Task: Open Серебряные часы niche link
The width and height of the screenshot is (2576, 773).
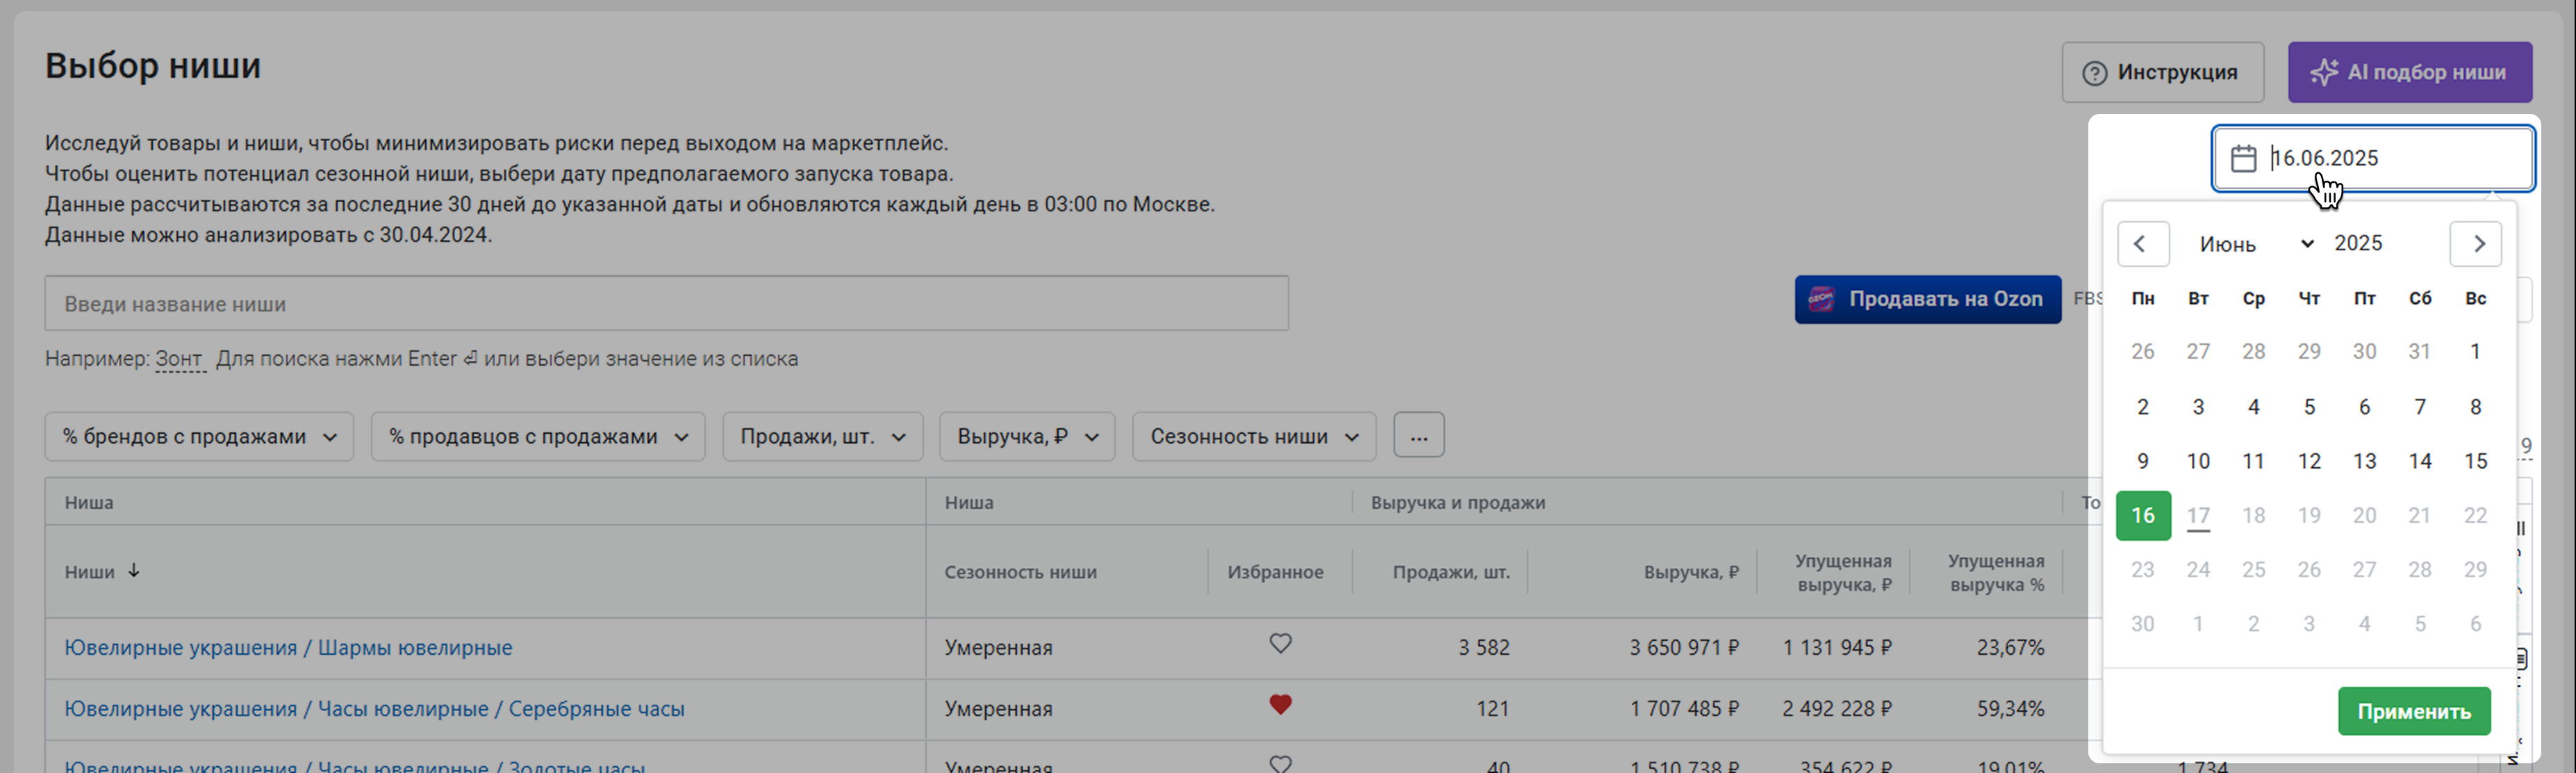Action: pos(374,709)
